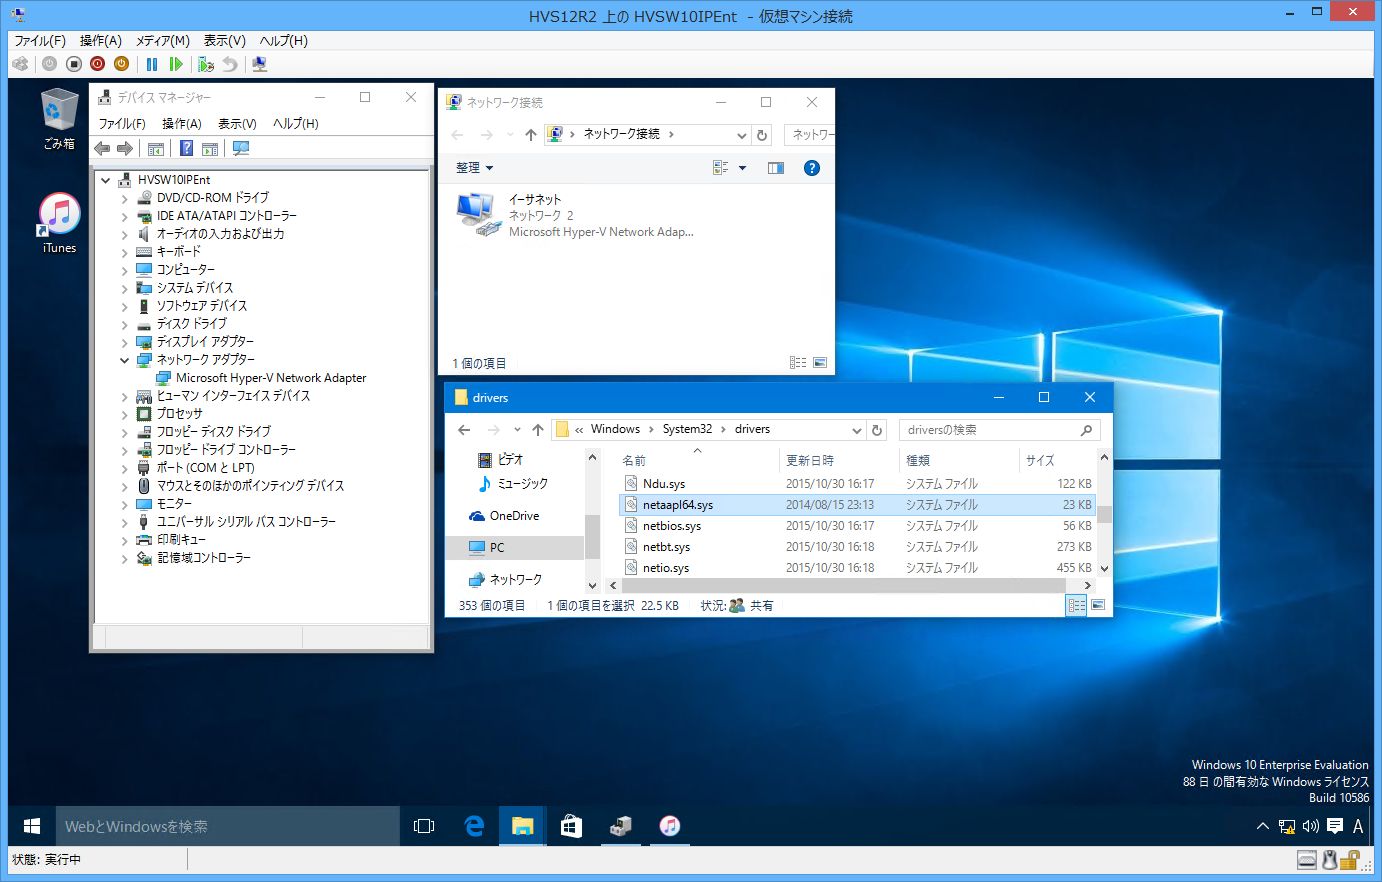Image resolution: width=1382 pixels, height=882 pixels.
Task: Click drivers file list vertical scrollbar
Action: 1104,514
